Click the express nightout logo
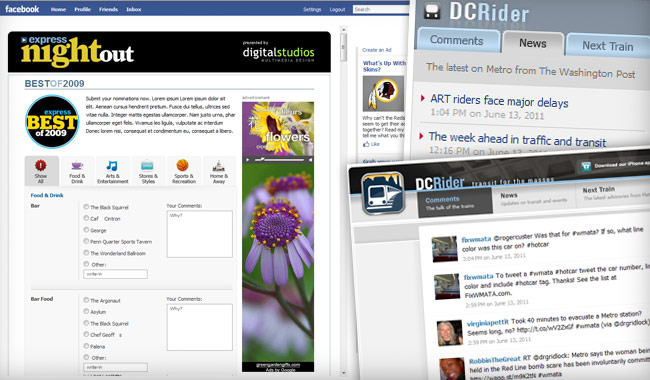This screenshot has height=380, width=650. tap(77, 52)
